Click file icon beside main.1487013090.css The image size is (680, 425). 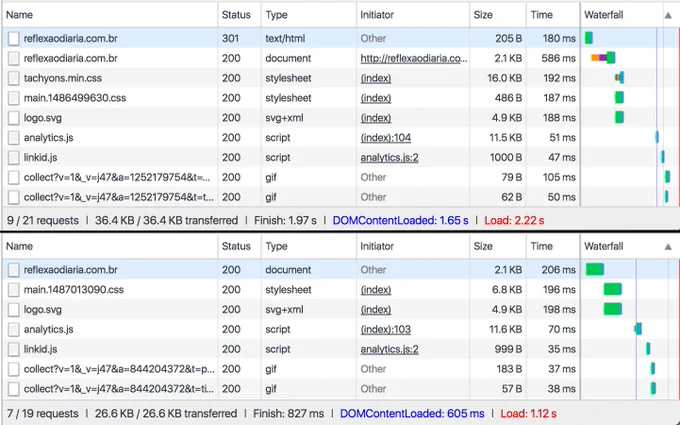pyautogui.click(x=13, y=290)
